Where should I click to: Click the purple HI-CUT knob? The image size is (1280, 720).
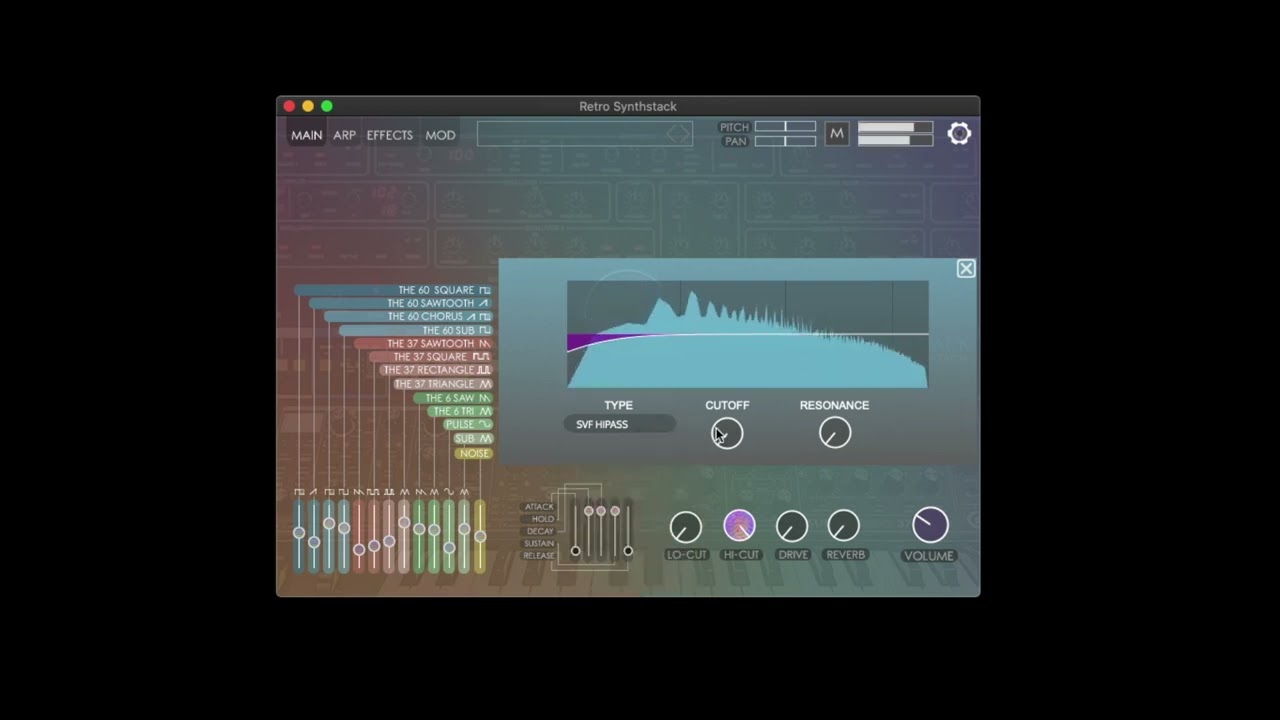click(739, 526)
